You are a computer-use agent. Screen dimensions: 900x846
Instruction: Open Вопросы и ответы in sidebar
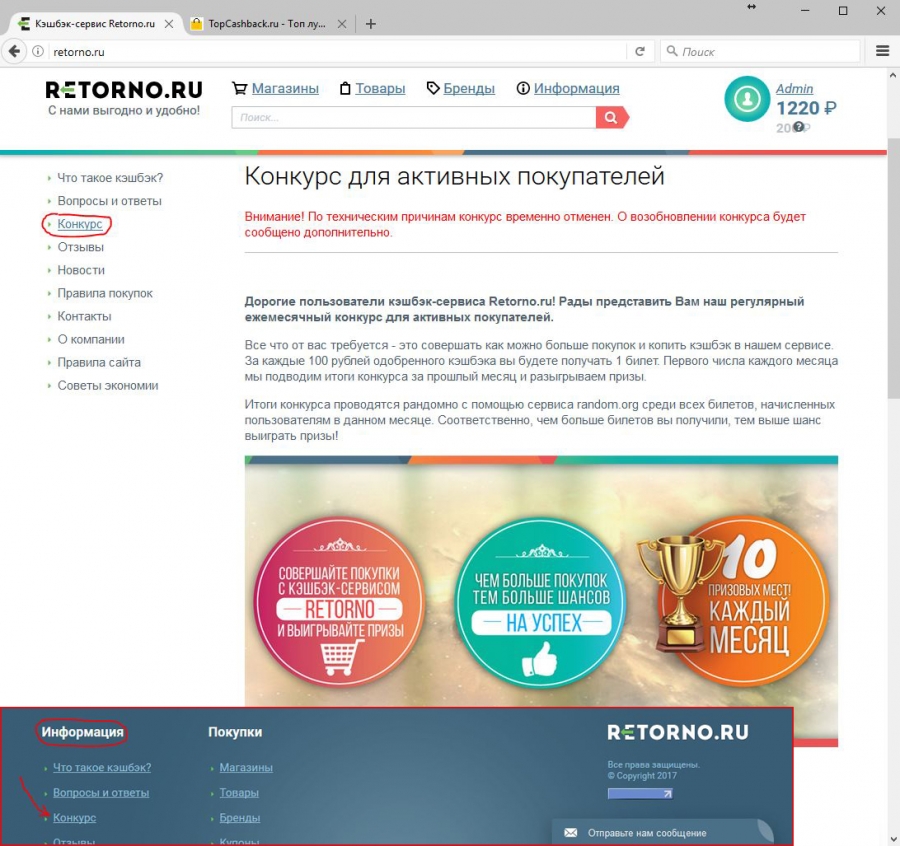pos(109,201)
